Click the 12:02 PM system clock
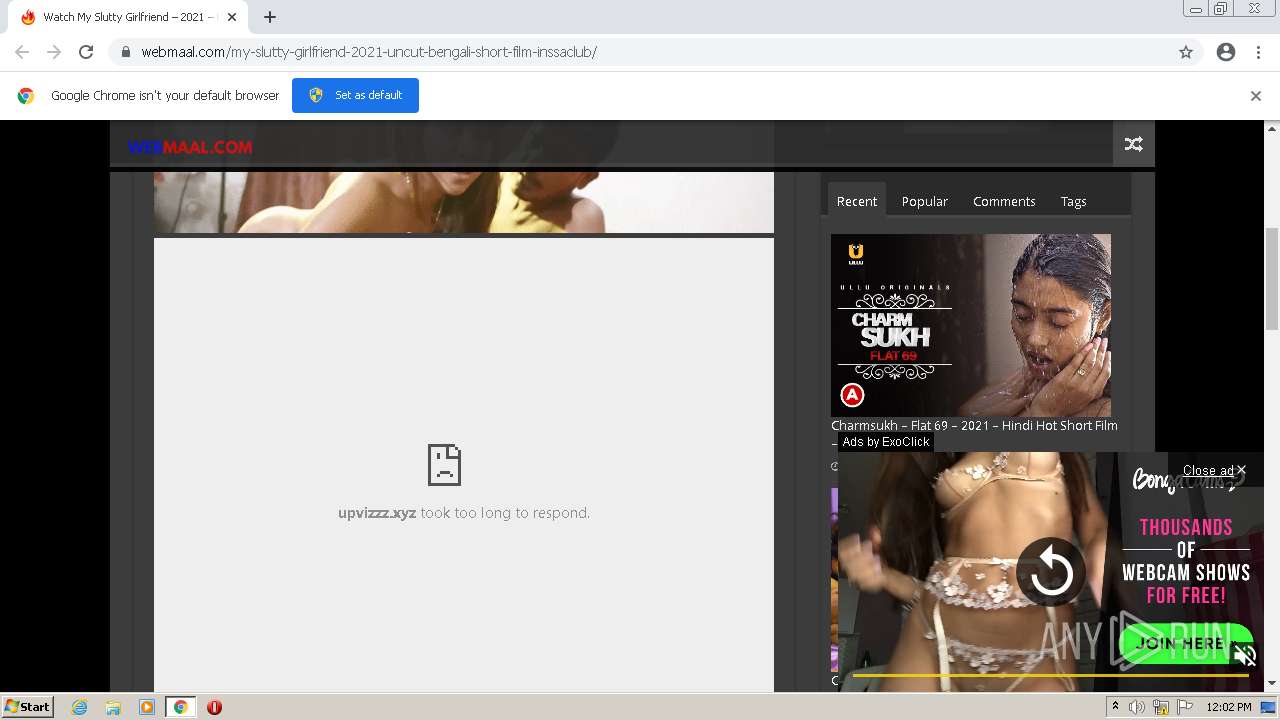Viewport: 1280px width, 720px height. [1229, 707]
